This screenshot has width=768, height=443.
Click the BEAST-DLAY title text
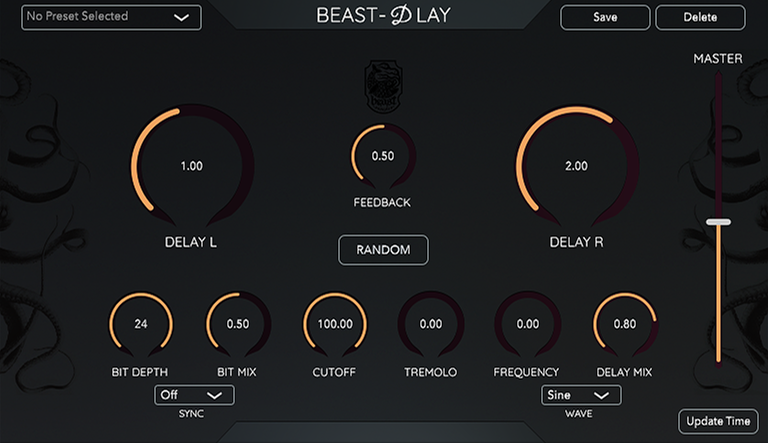[x=383, y=16]
